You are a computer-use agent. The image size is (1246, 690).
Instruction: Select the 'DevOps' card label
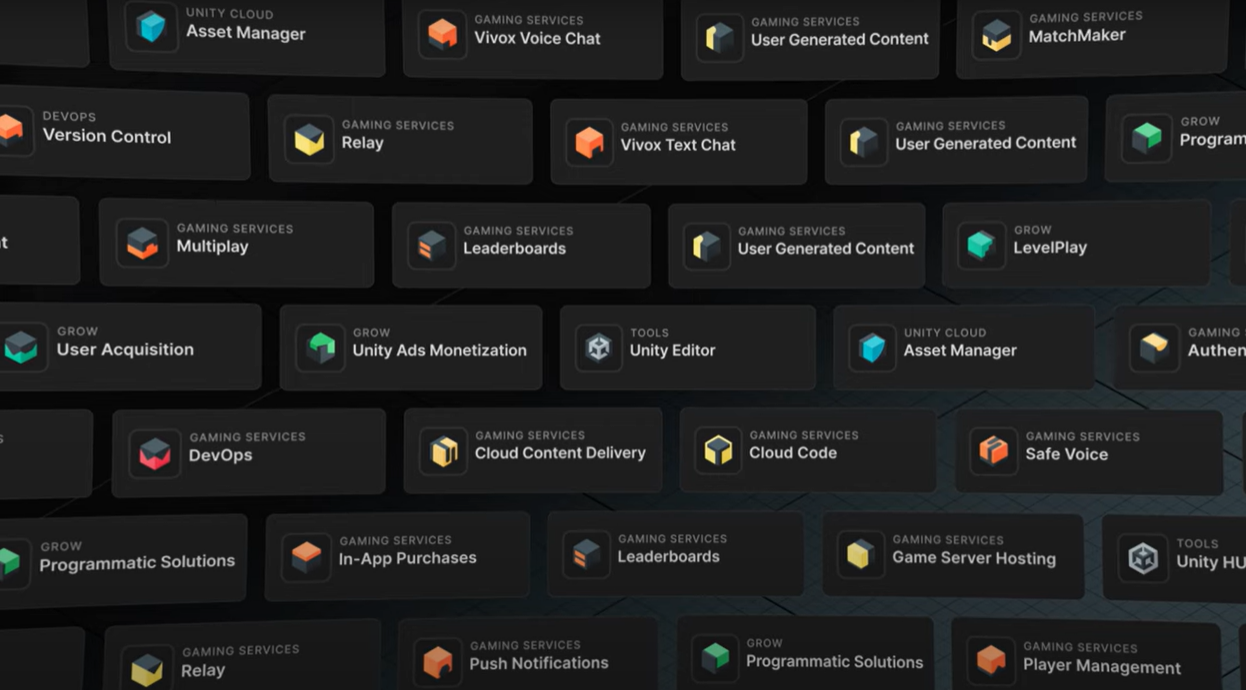pos(220,455)
